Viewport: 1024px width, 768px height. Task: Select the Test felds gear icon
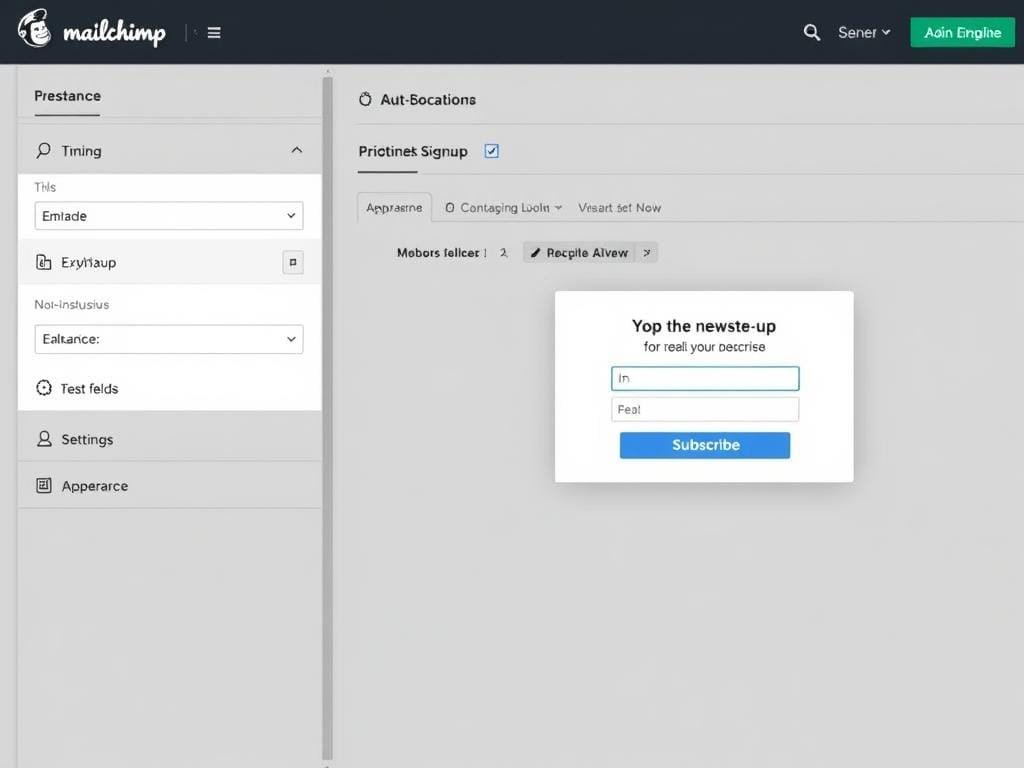[43, 388]
